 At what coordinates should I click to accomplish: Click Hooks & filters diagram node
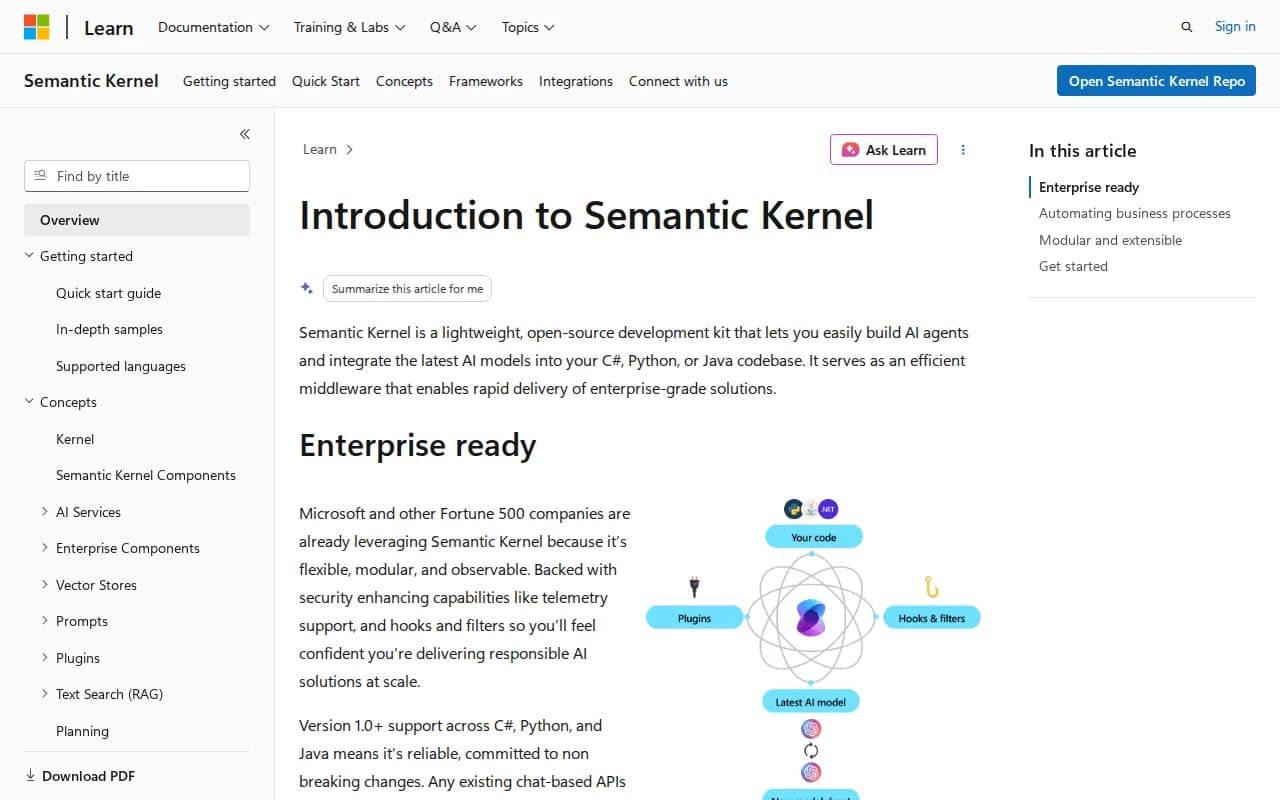[x=931, y=617]
